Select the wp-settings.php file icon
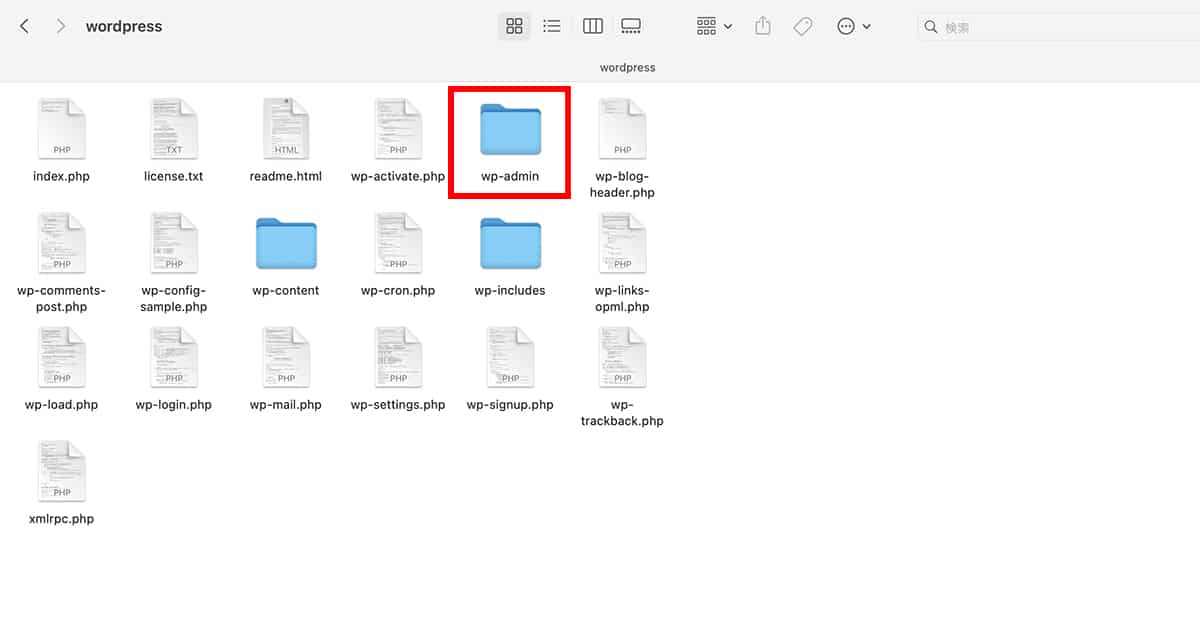This screenshot has width=1200, height=627. click(x=398, y=357)
